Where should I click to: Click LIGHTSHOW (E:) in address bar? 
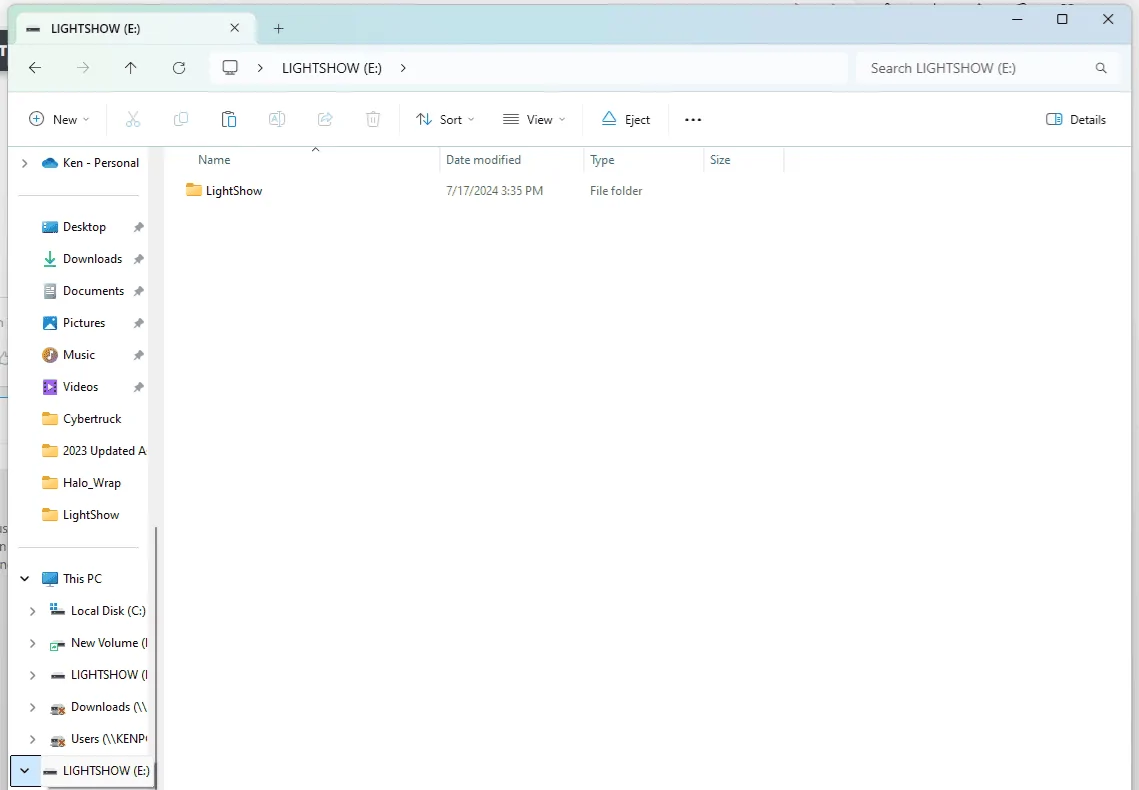(331, 68)
